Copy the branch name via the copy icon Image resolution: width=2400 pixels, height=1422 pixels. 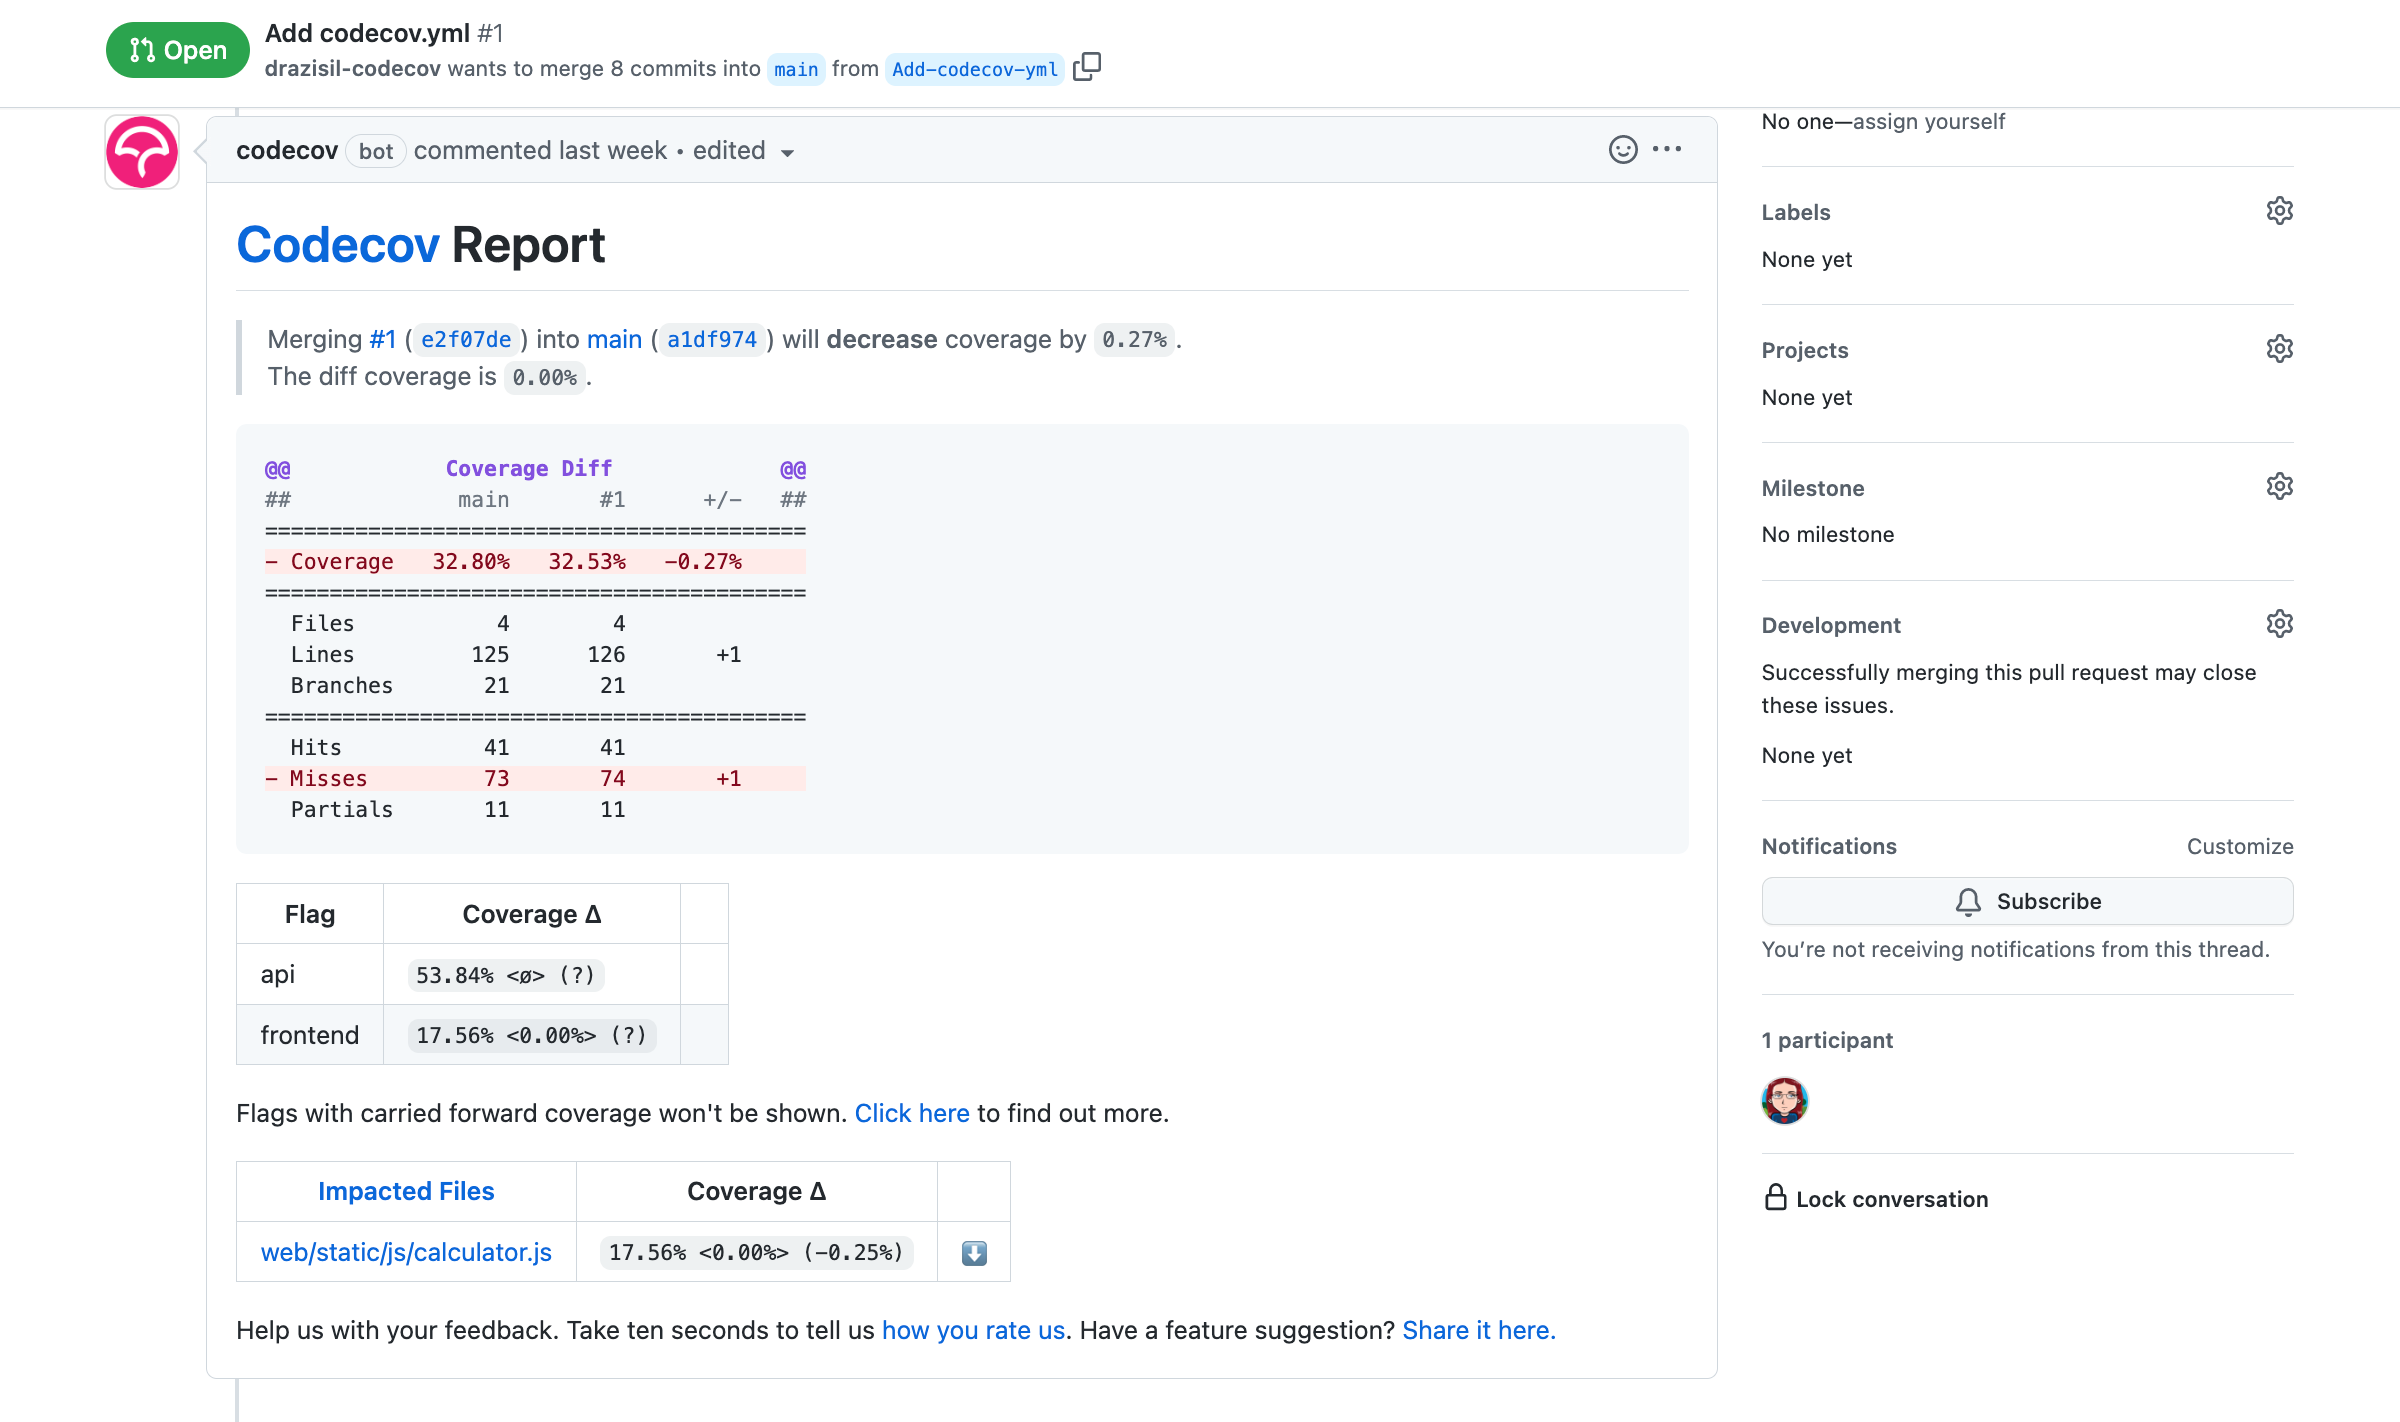tap(1086, 67)
